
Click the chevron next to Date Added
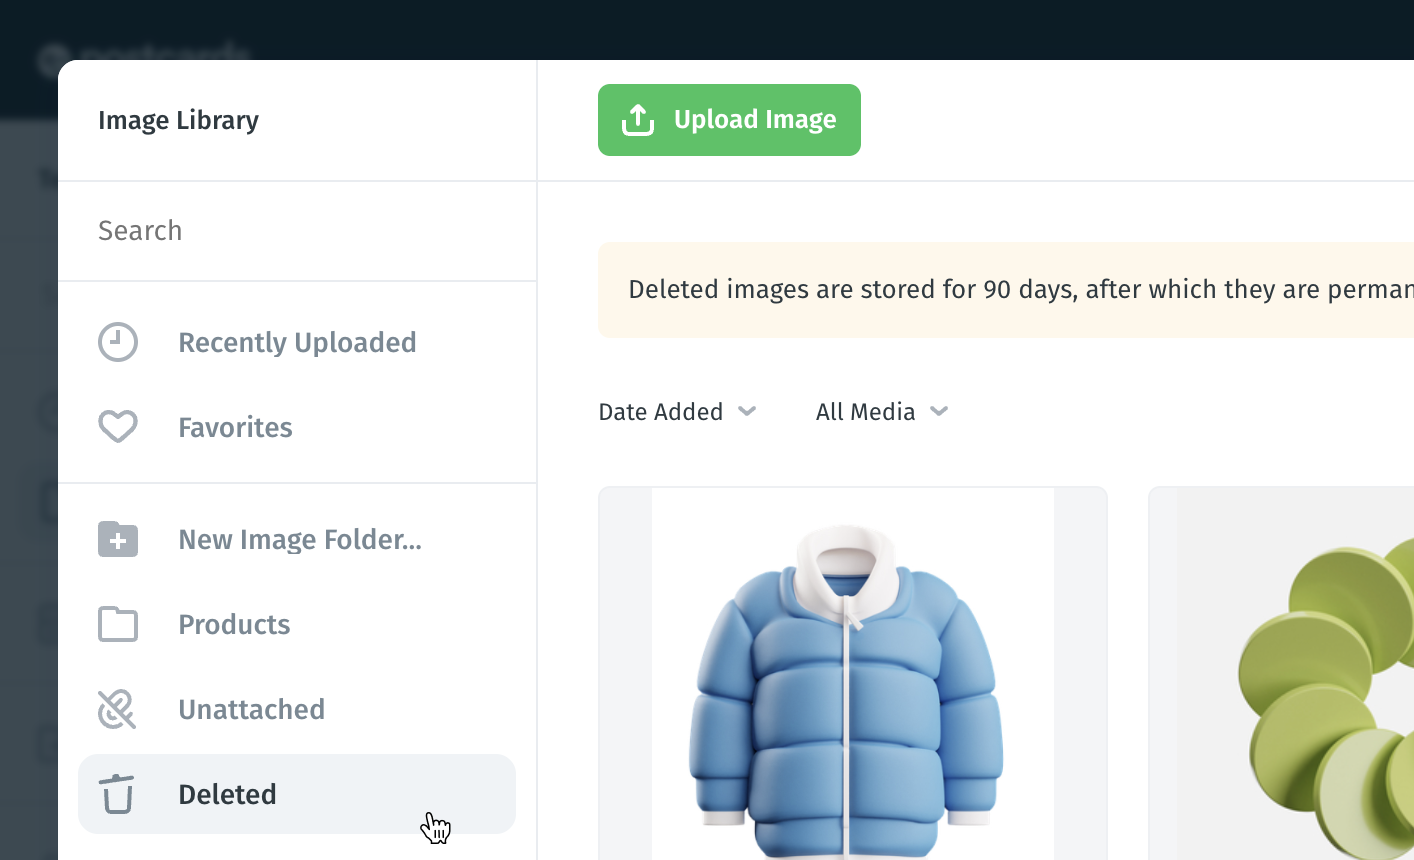coord(747,411)
